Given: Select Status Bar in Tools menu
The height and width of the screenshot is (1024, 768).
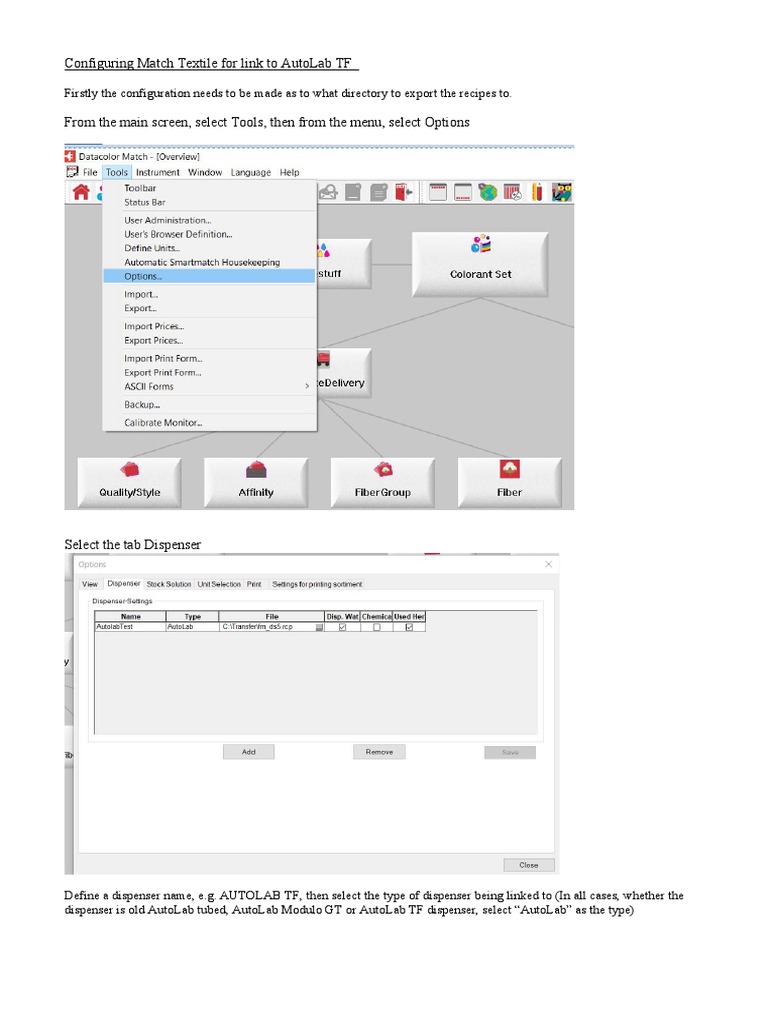Looking at the screenshot, I should [x=209, y=202].
